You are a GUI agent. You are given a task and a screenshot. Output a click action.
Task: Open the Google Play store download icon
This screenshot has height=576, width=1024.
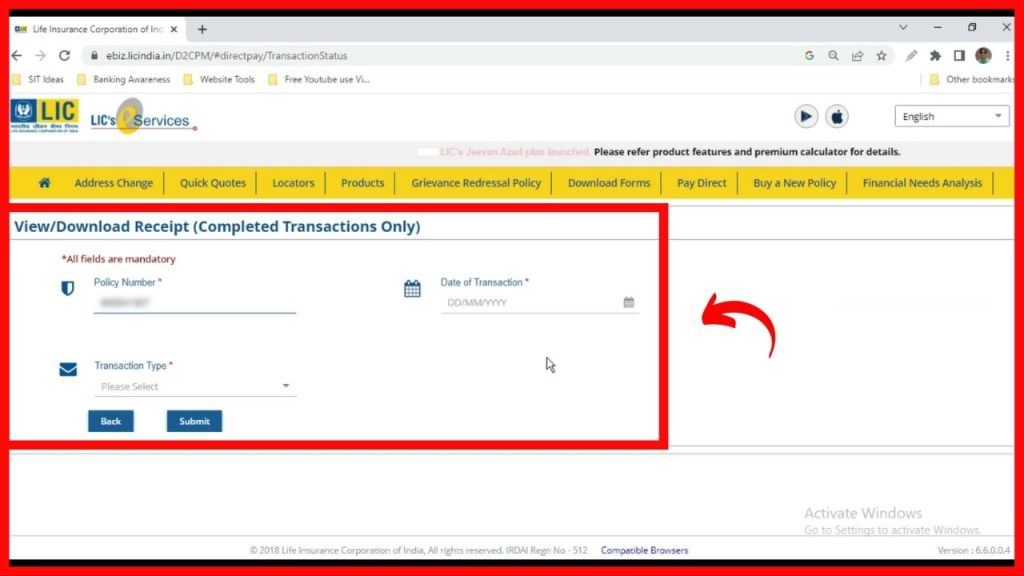tap(806, 116)
